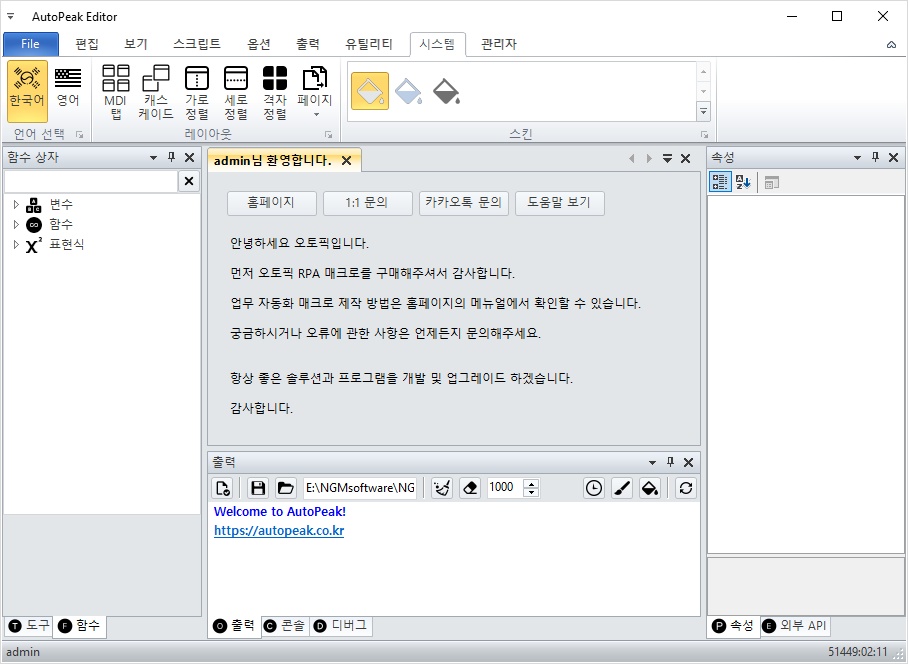
Task: Close the admin님 환영합니다 tab
Action: [x=346, y=160]
